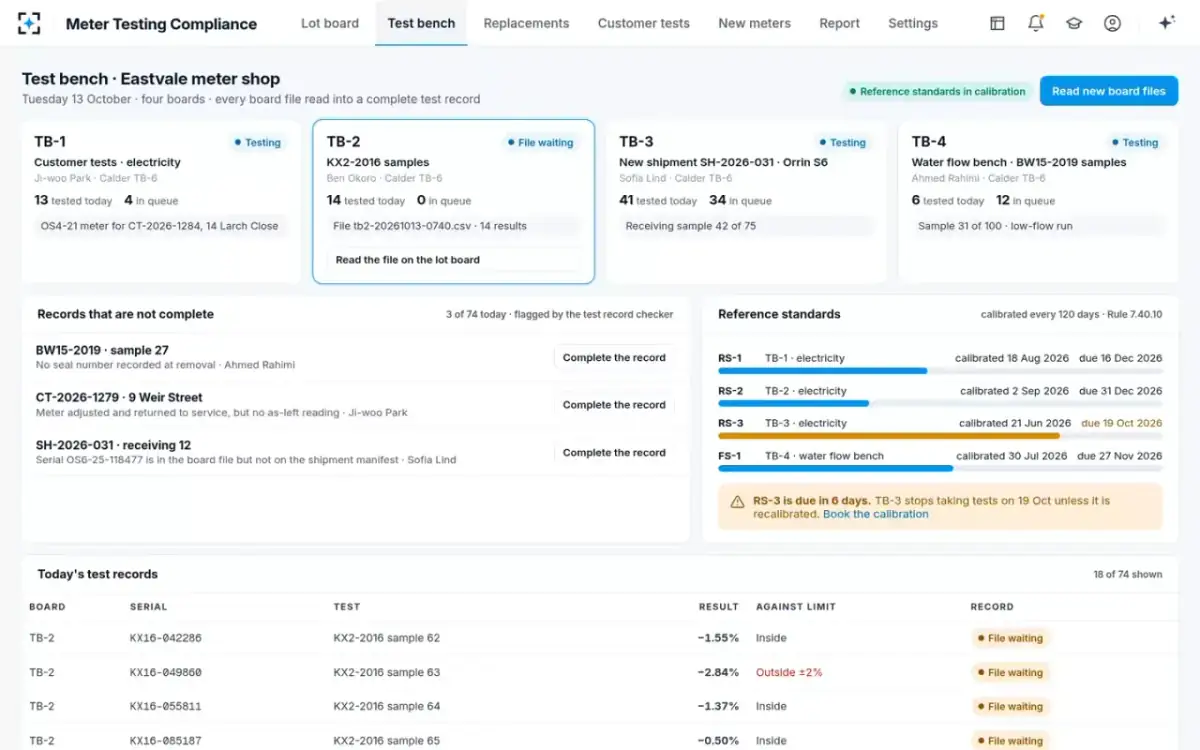Click the SERIAL column header
1200x750 pixels.
pyautogui.click(x=149, y=607)
